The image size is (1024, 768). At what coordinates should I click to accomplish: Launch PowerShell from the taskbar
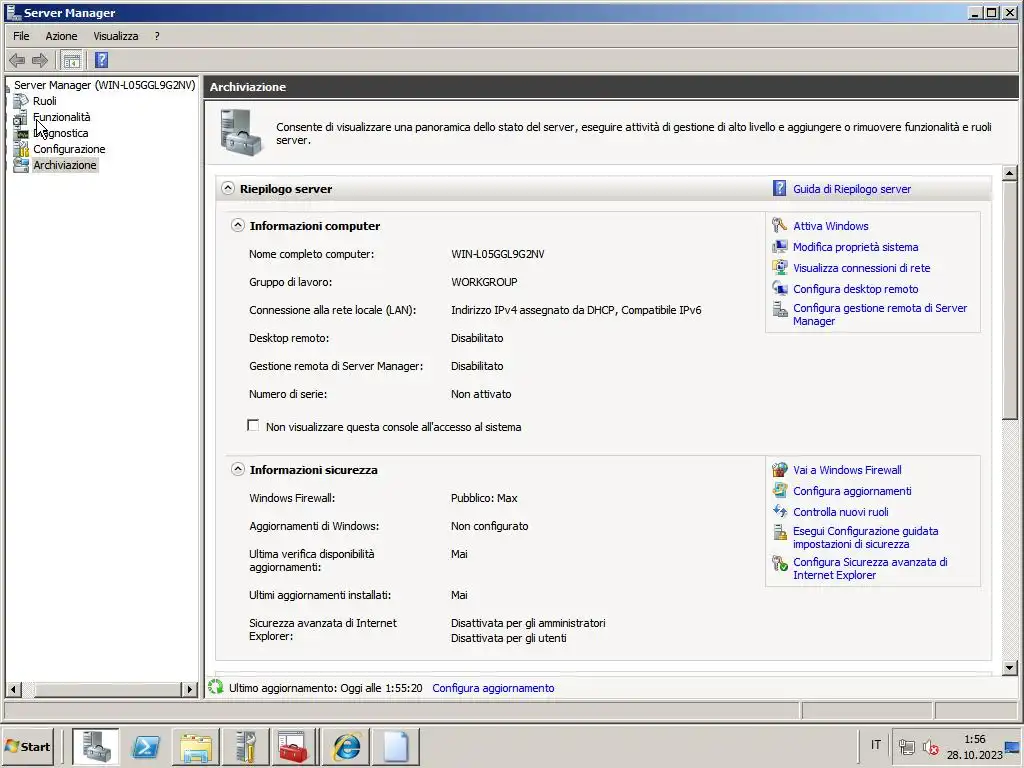146,746
